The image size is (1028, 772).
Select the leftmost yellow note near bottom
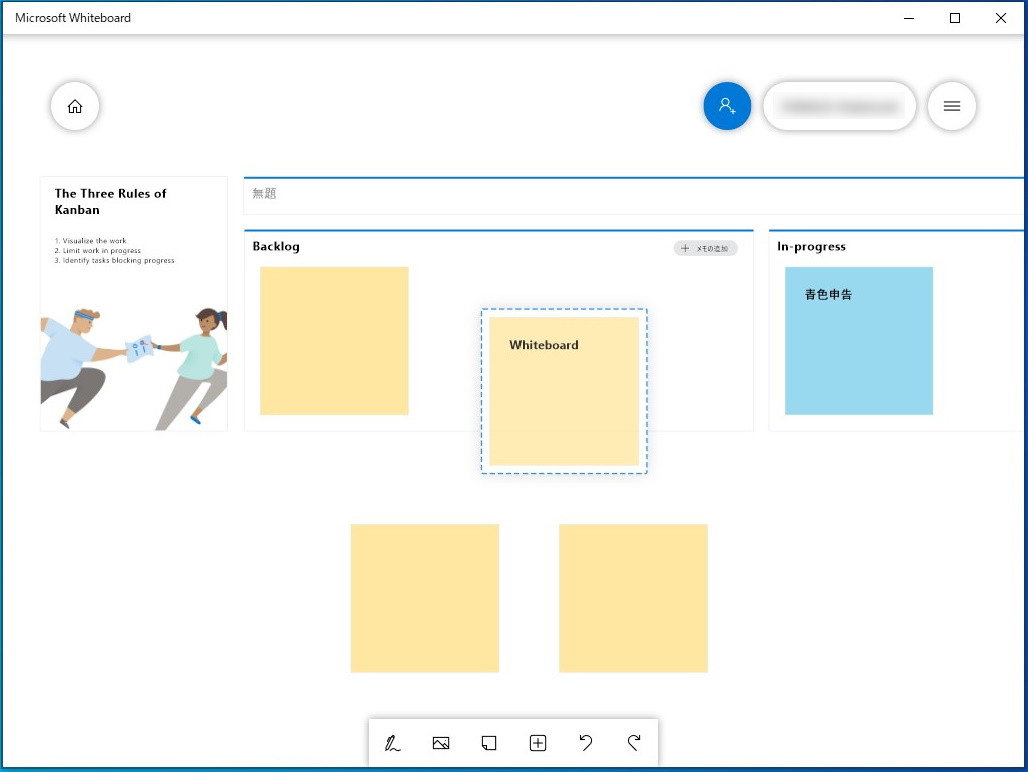[x=424, y=597]
